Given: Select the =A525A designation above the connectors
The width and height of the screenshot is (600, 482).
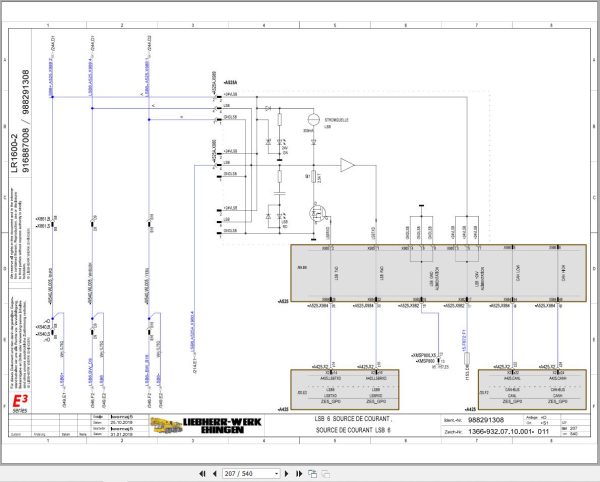Looking at the screenshot, I should click(230, 82).
